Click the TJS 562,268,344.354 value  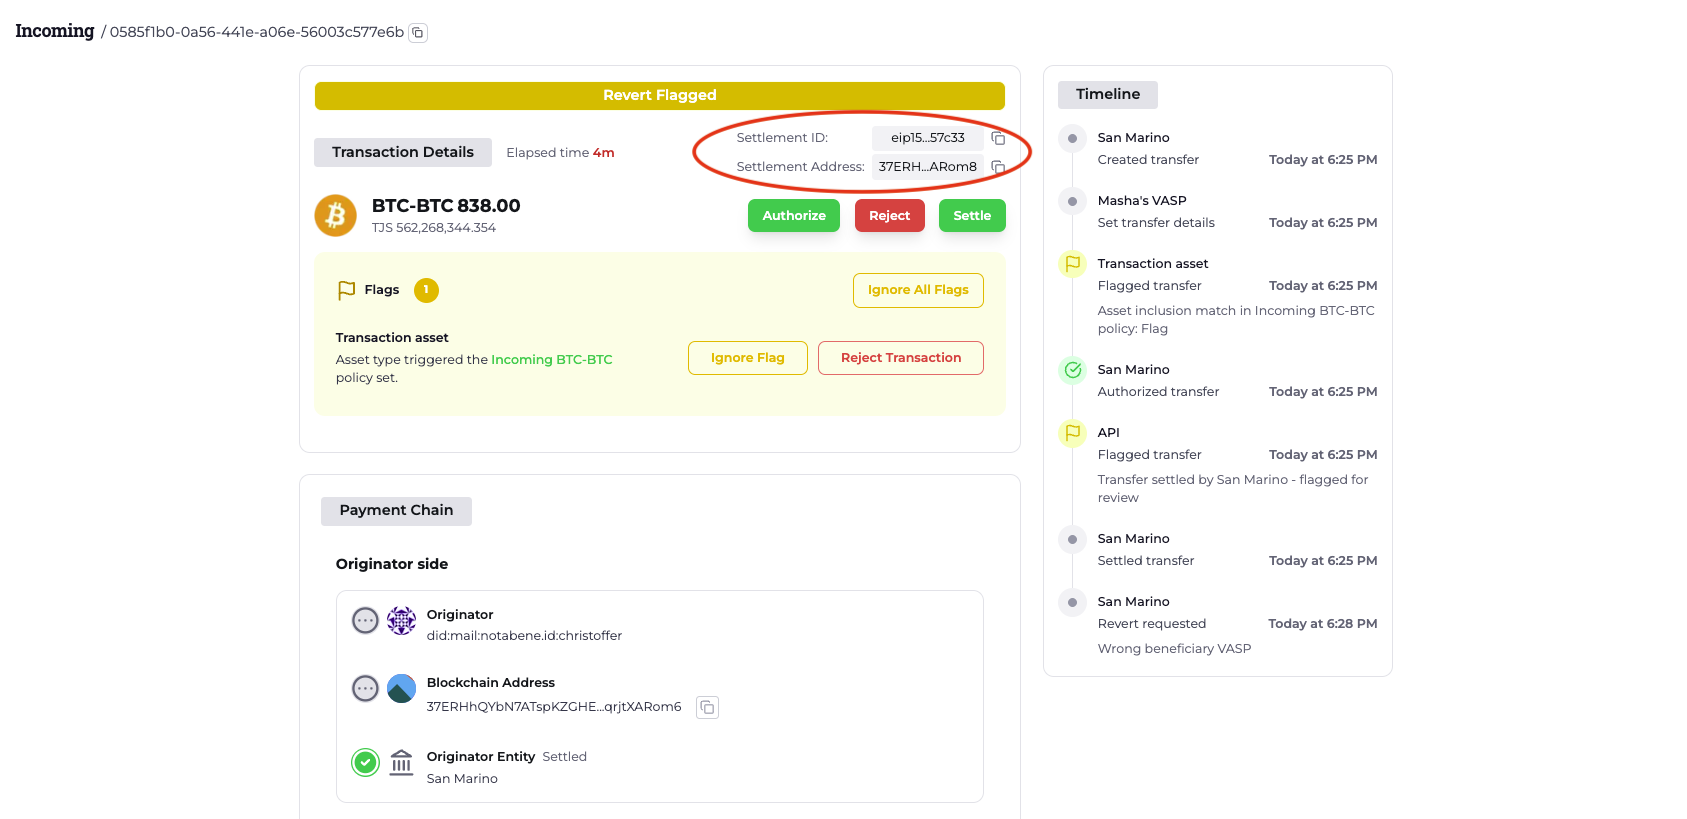pyautogui.click(x=434, y=228)
